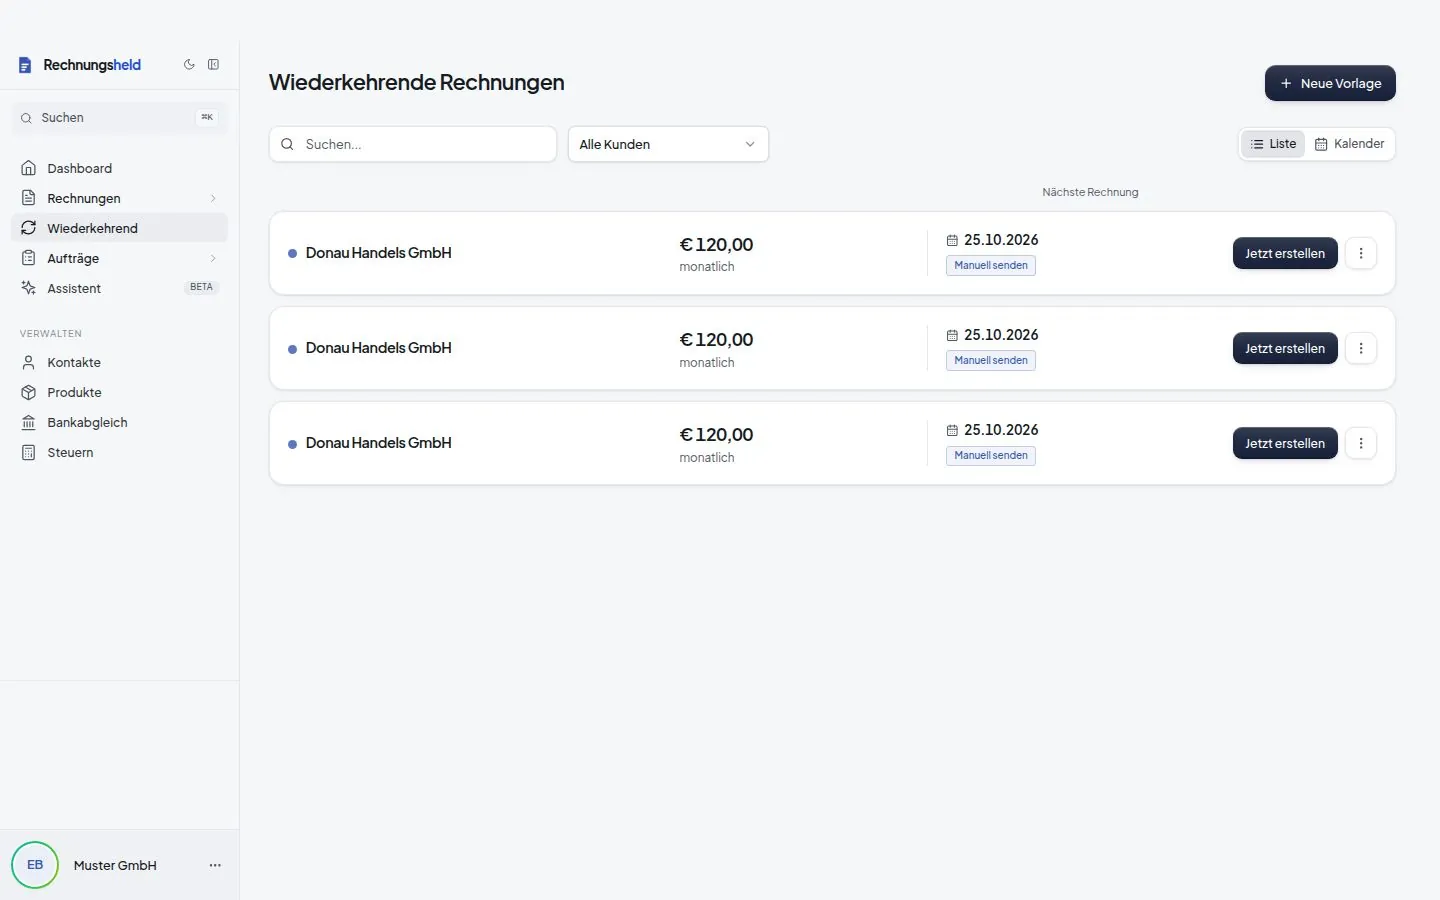Switch to the Liste view
Image resolution: width=1440 pixels, height=900 pixels.
point(1273,144)
